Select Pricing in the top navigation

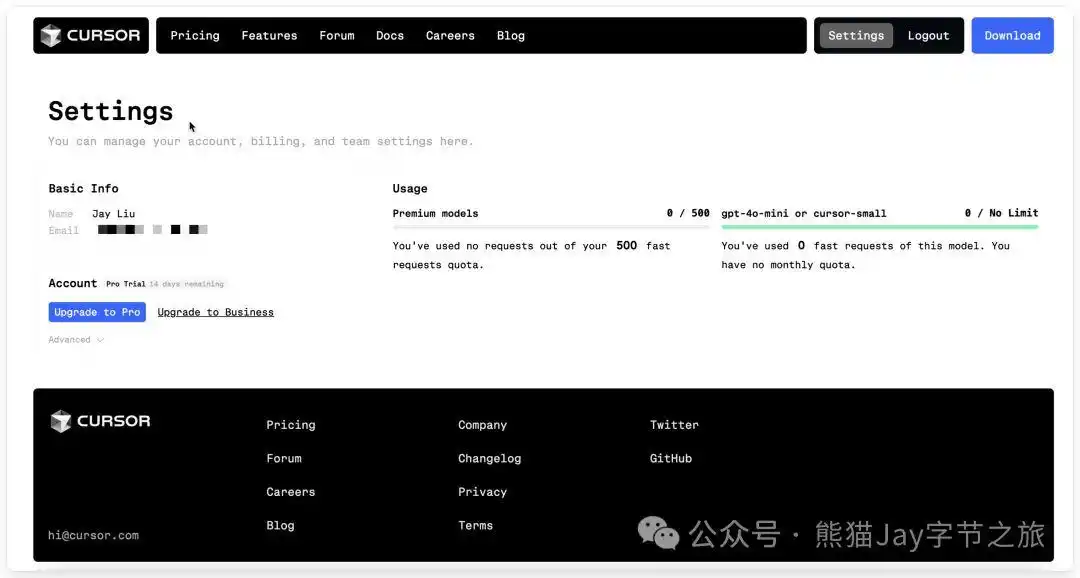click(194, 35)
